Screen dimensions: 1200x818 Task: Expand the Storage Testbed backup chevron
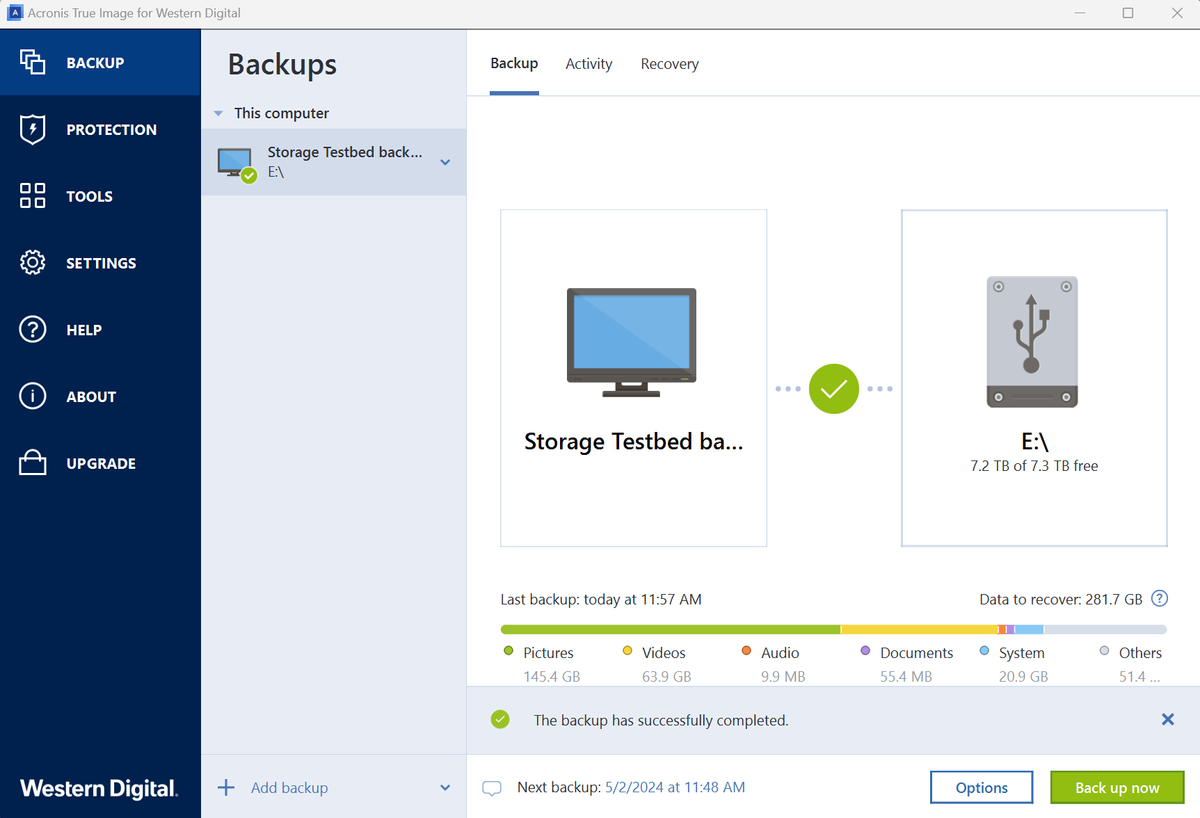pyautogui.click(x=445, y=161)
